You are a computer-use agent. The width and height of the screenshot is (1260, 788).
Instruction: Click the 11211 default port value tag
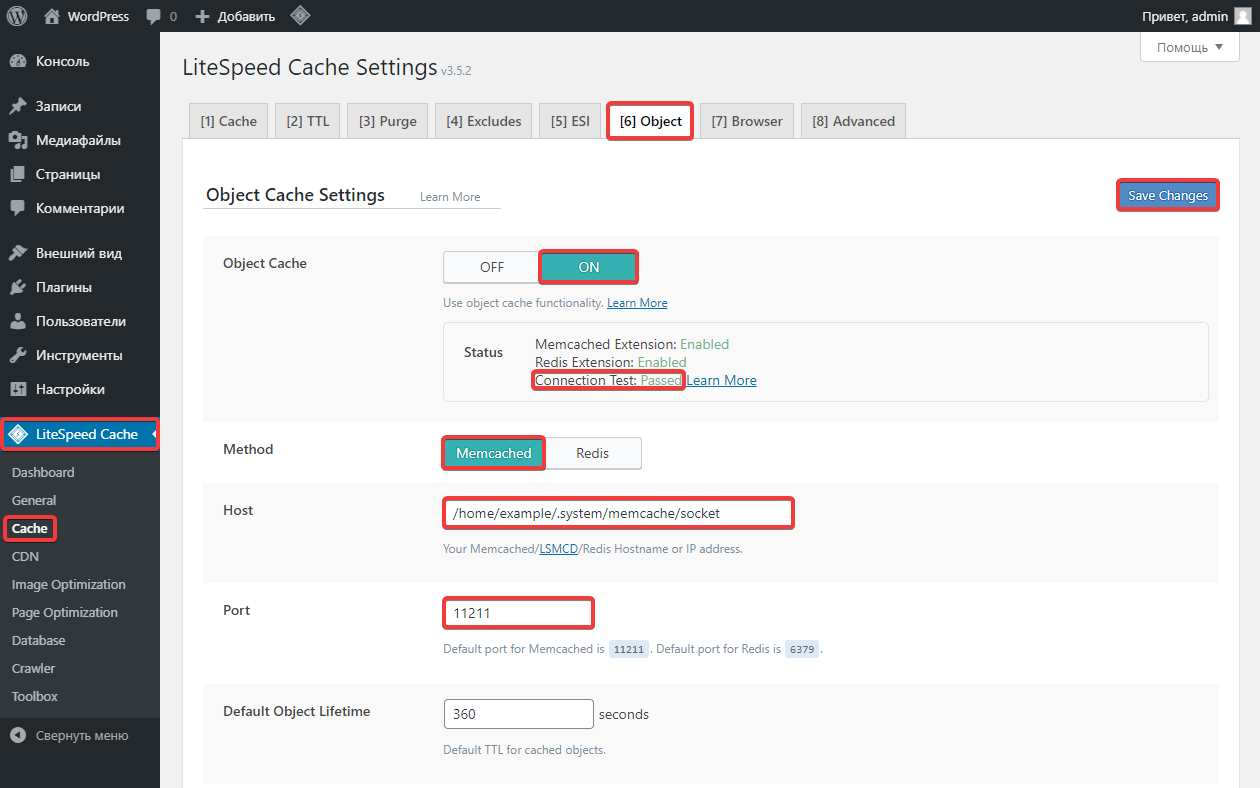point(629,649)
